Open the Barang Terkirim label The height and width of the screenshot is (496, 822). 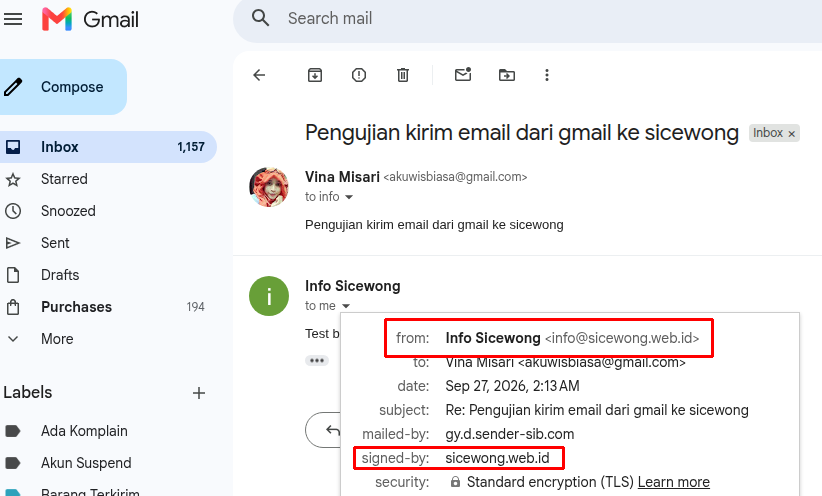click(107, 491)
